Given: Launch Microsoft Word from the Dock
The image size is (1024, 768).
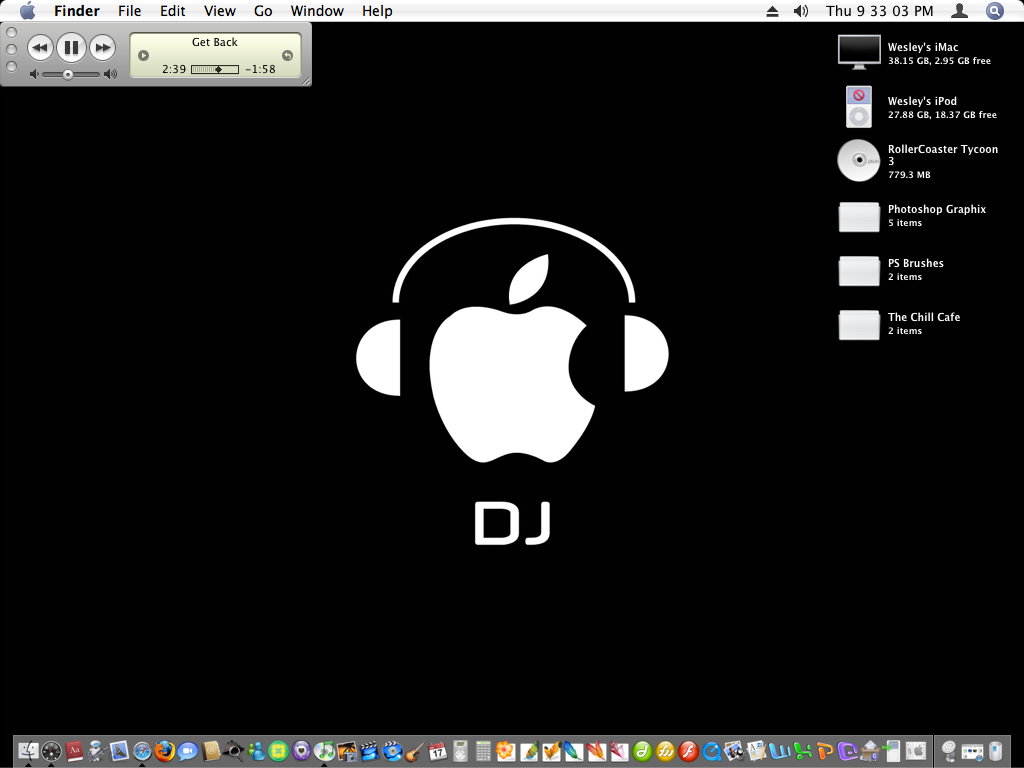Looking at the screenshot, I should click(x=779, y=751).
